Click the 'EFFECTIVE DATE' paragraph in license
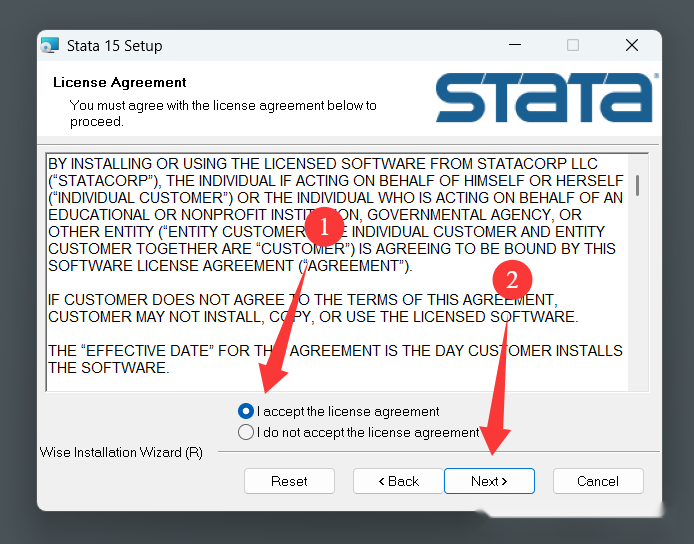The image size is (694, 544). (335, 359)
